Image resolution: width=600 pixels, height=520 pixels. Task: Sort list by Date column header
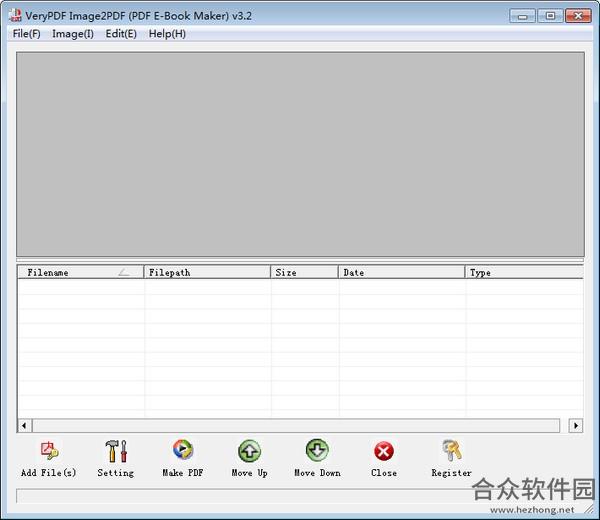tap(401, 272)
